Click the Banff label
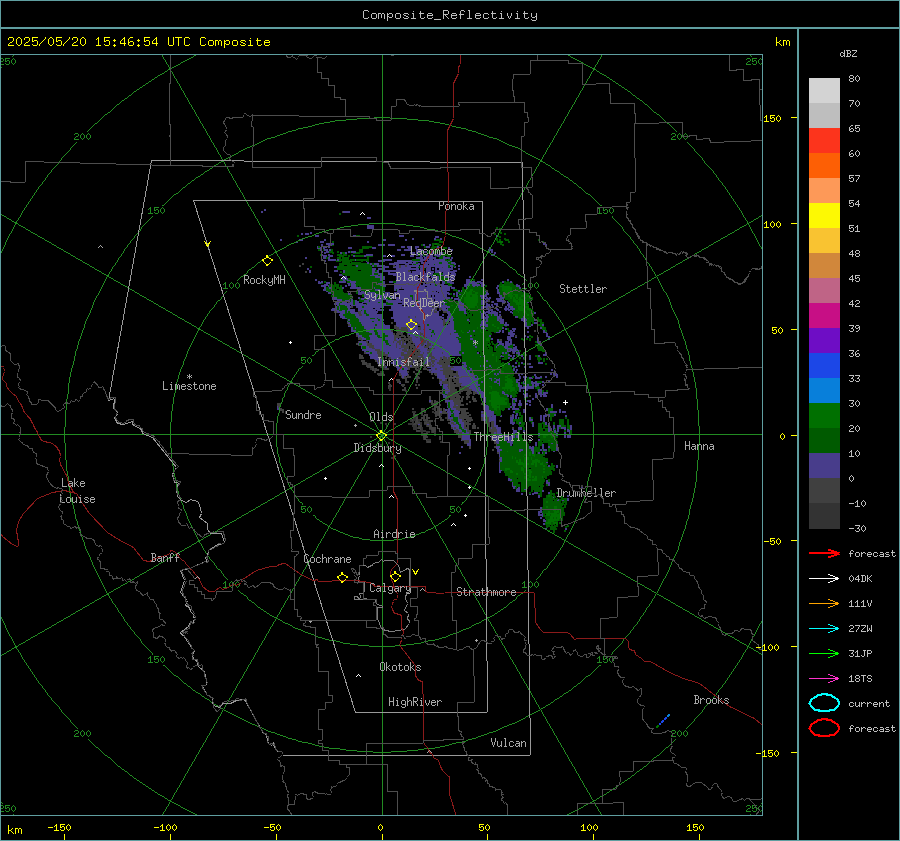This screenshot has height=841, width=900. (165, 558)
